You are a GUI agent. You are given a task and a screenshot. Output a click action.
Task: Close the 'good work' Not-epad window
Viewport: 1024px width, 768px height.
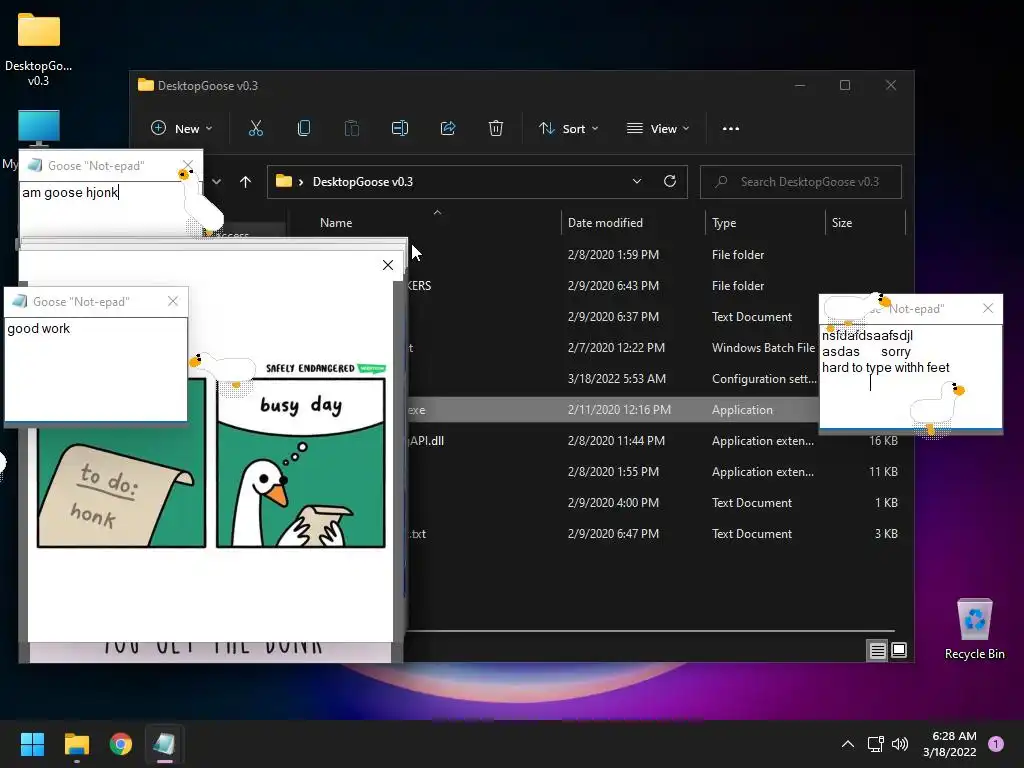coord(172,301)
